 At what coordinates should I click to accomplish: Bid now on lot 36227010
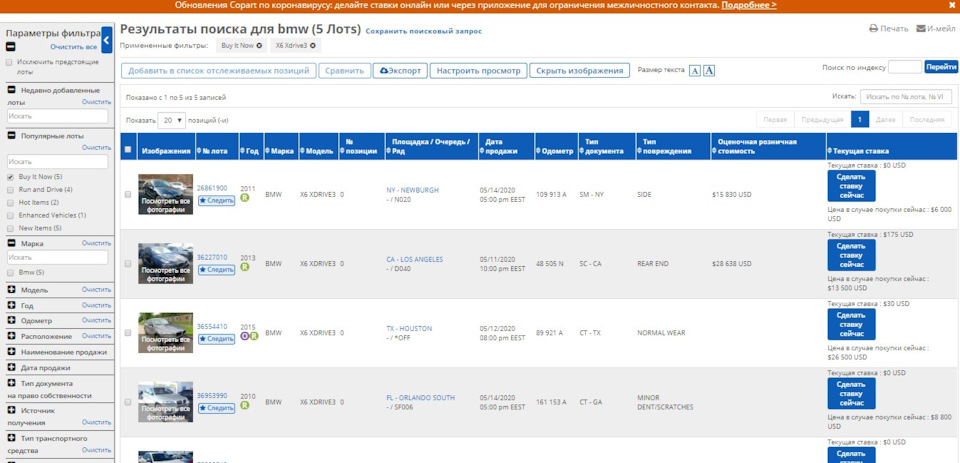[x=851, y=255]
